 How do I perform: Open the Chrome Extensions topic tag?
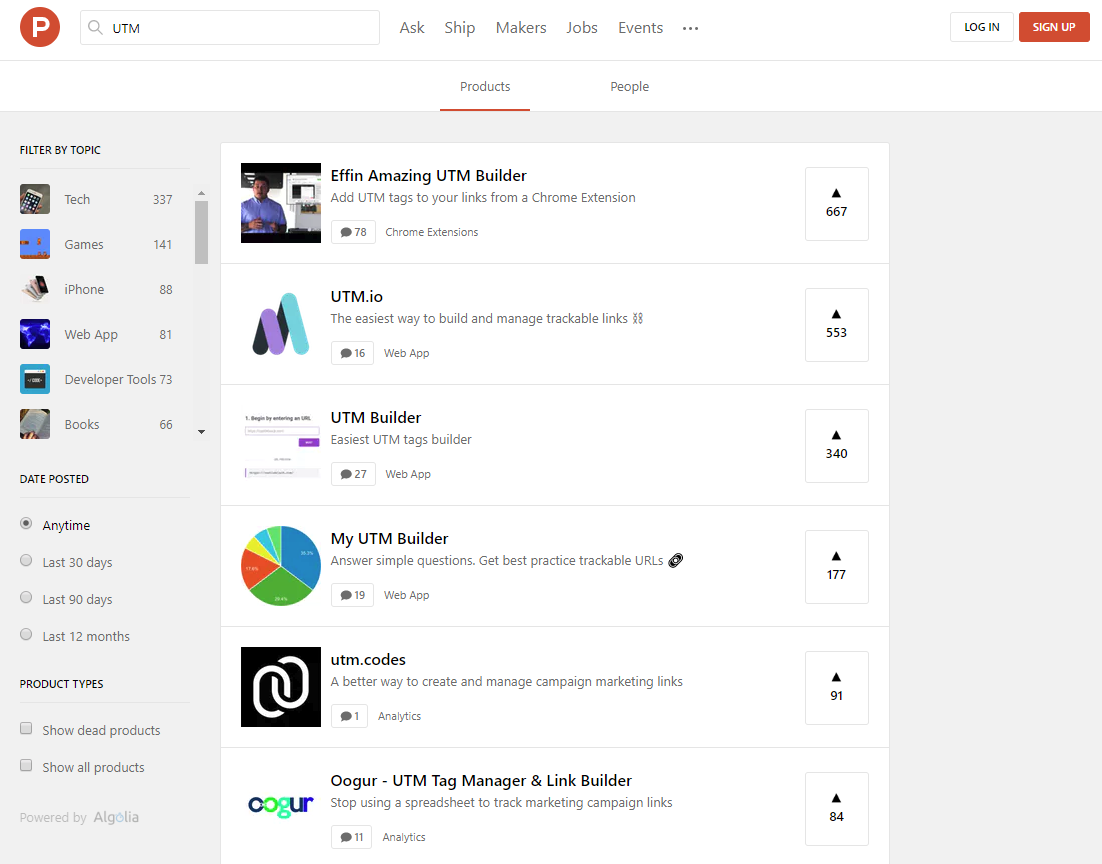(432, 232)
